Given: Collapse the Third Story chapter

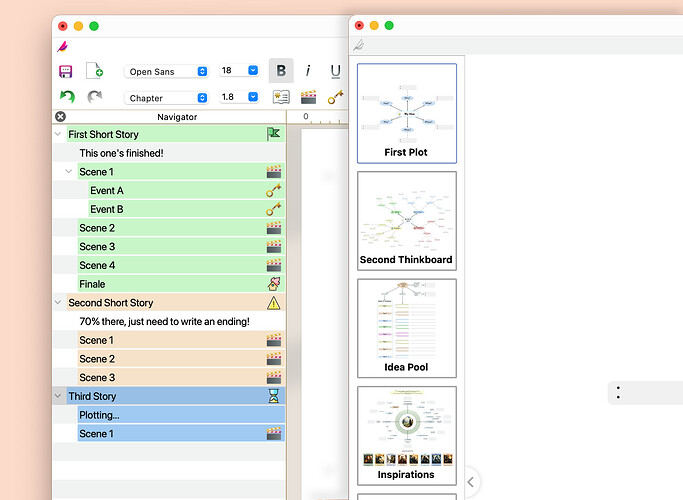Looking at the screenshot, I should (x=58, y=396).
